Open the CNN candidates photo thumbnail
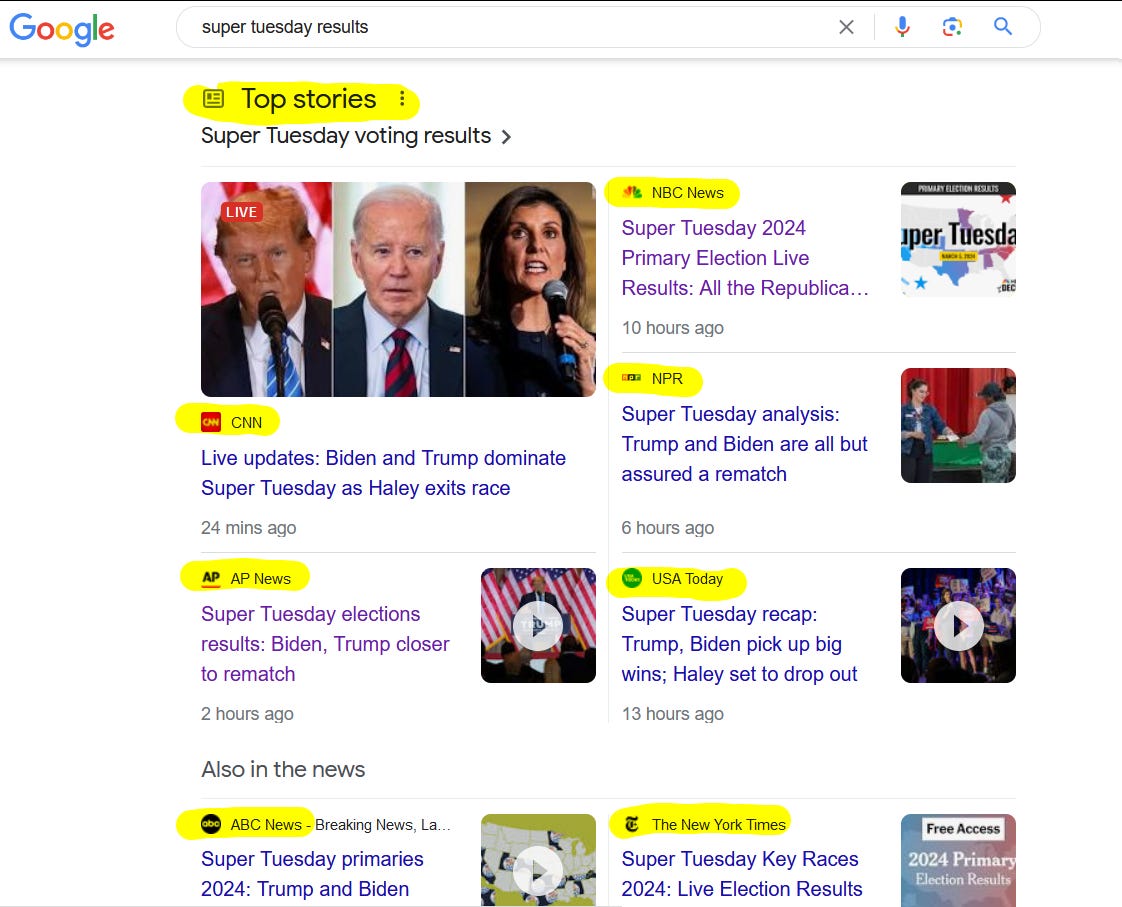The width and height of the screenshot is (1122, 907). (x=398, y=289)
